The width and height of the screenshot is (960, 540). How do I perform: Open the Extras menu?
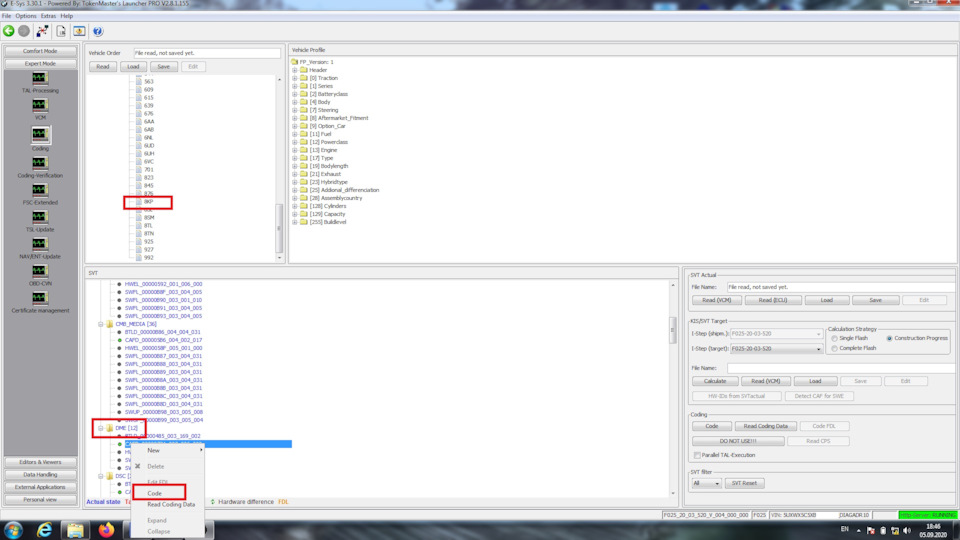[48, 16]
